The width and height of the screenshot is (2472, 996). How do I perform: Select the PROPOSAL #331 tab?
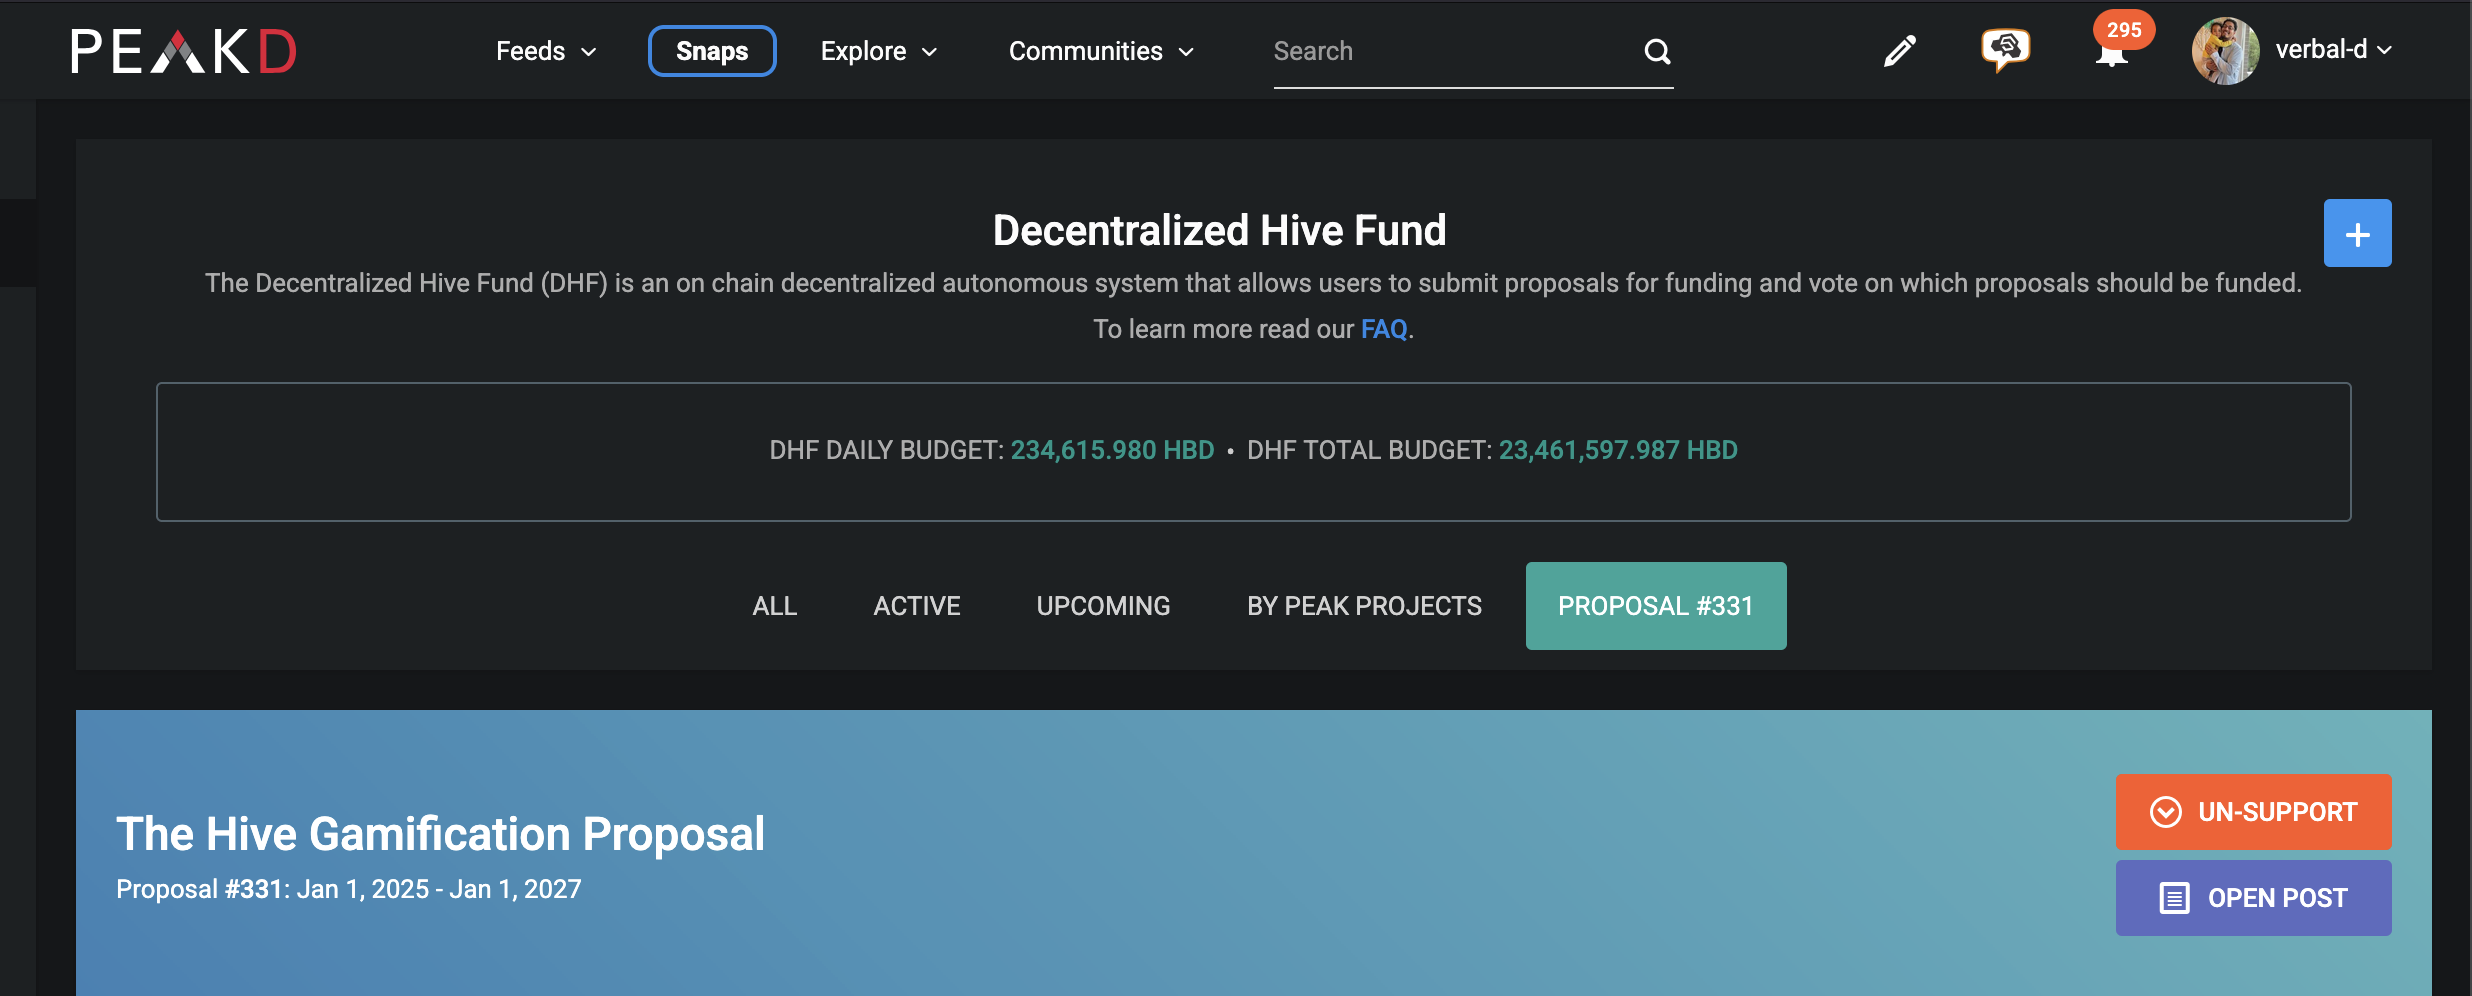1656,606
